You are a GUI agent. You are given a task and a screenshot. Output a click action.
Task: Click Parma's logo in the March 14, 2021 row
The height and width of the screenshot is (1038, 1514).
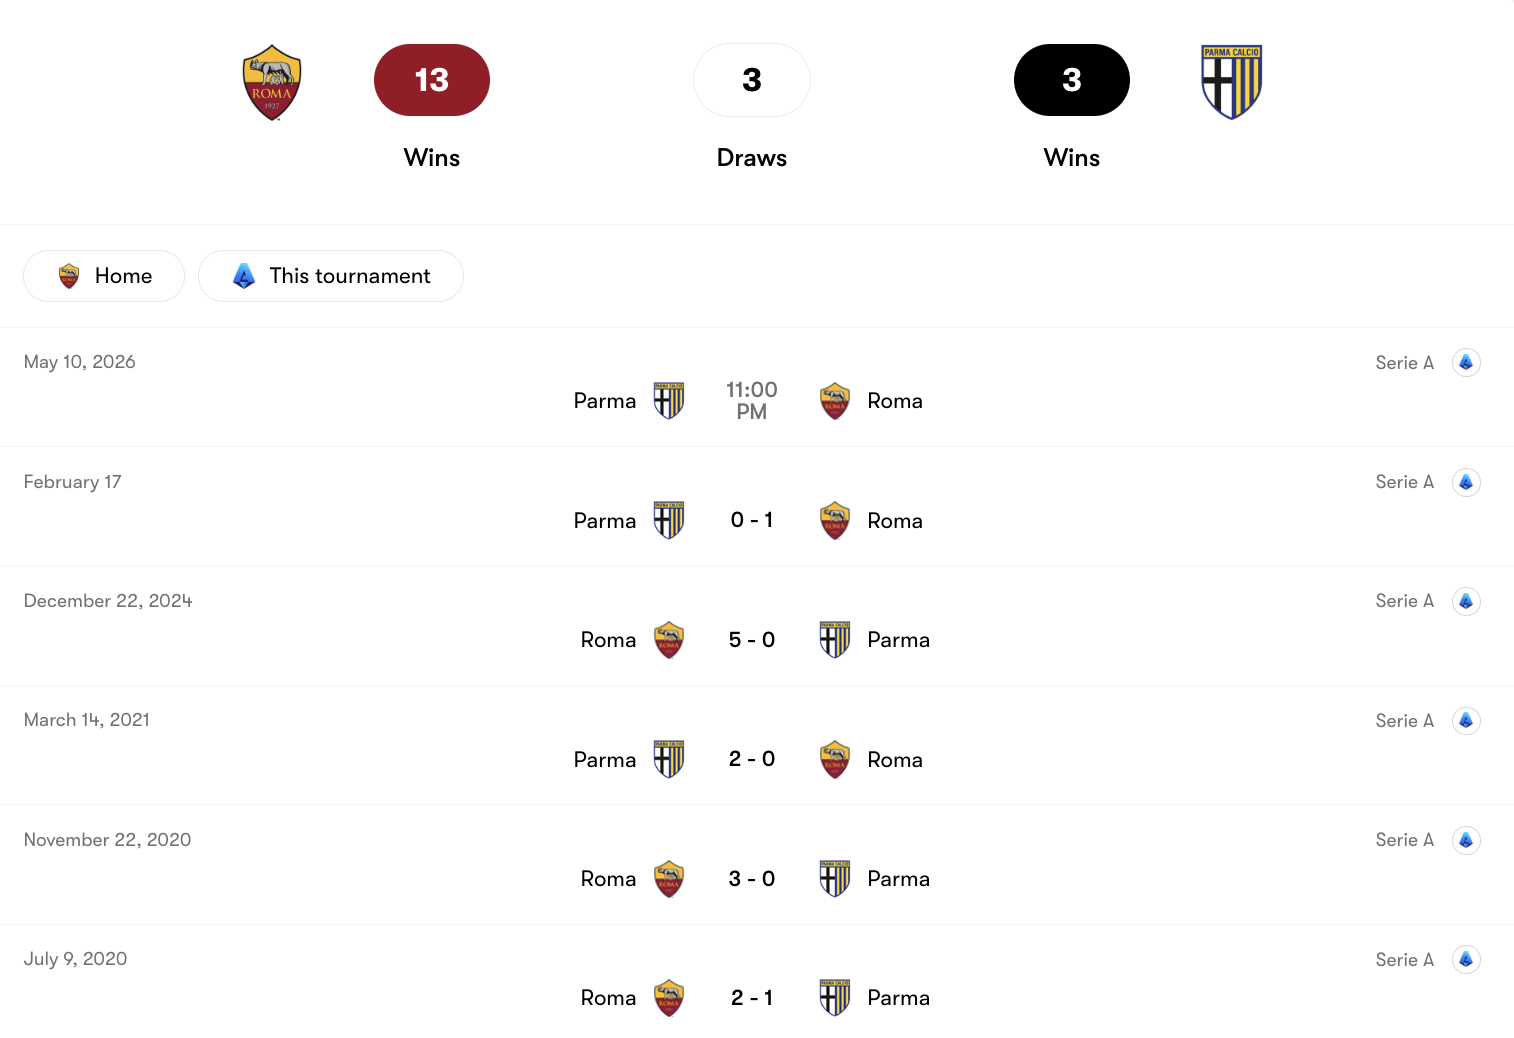(668, 759)
